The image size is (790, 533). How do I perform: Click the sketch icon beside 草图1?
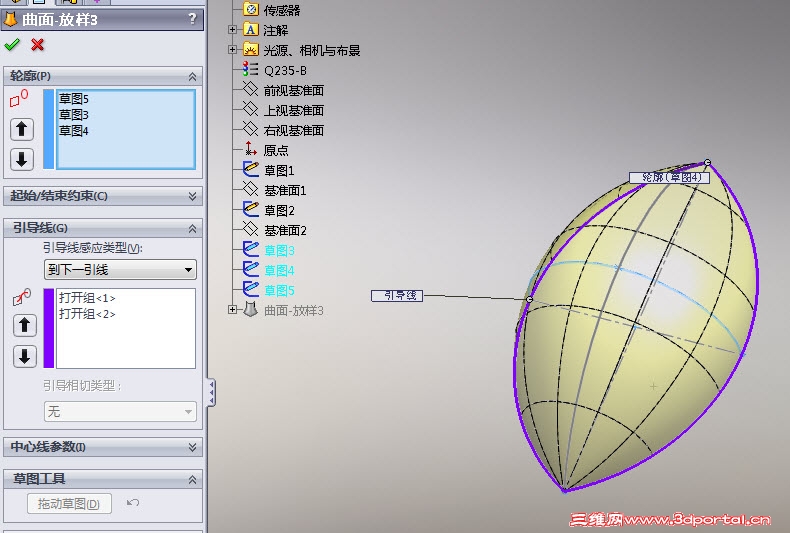(250, 169)
